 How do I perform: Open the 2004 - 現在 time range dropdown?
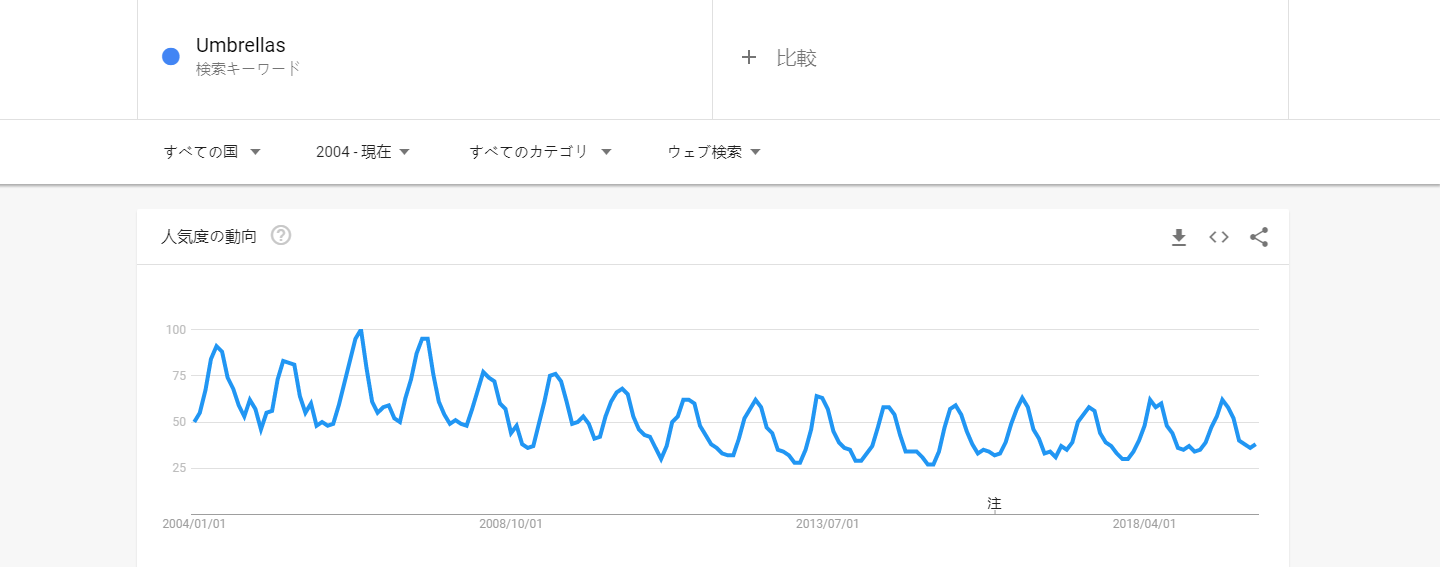[x=363, y=152]
